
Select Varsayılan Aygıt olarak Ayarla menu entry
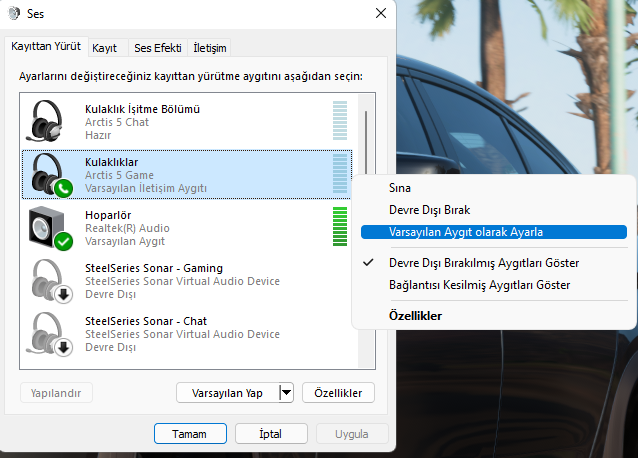[494, 232]
